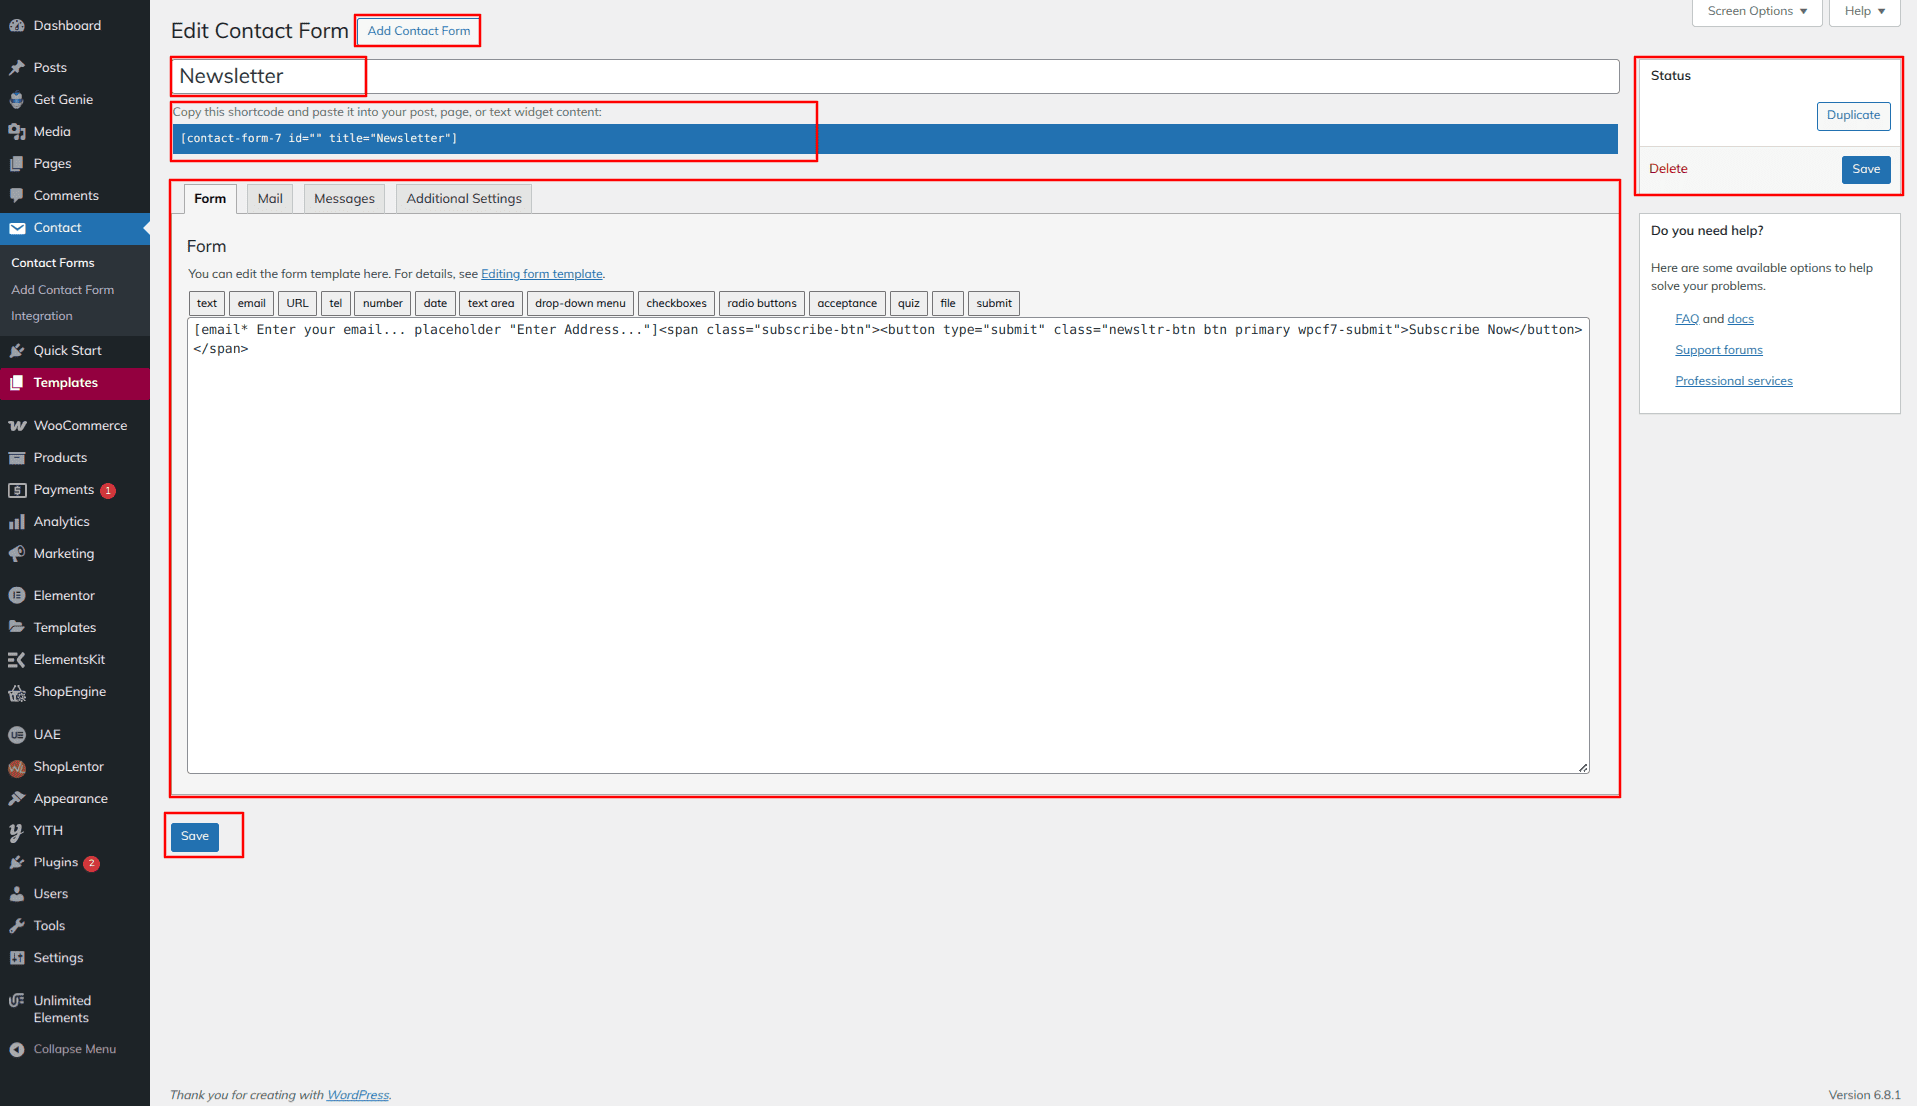This screenshot has width=1917, height=1106.
Task: Select the contact-form-7 shortcode field
Action: pyautogui.click(x=895, y=139)
